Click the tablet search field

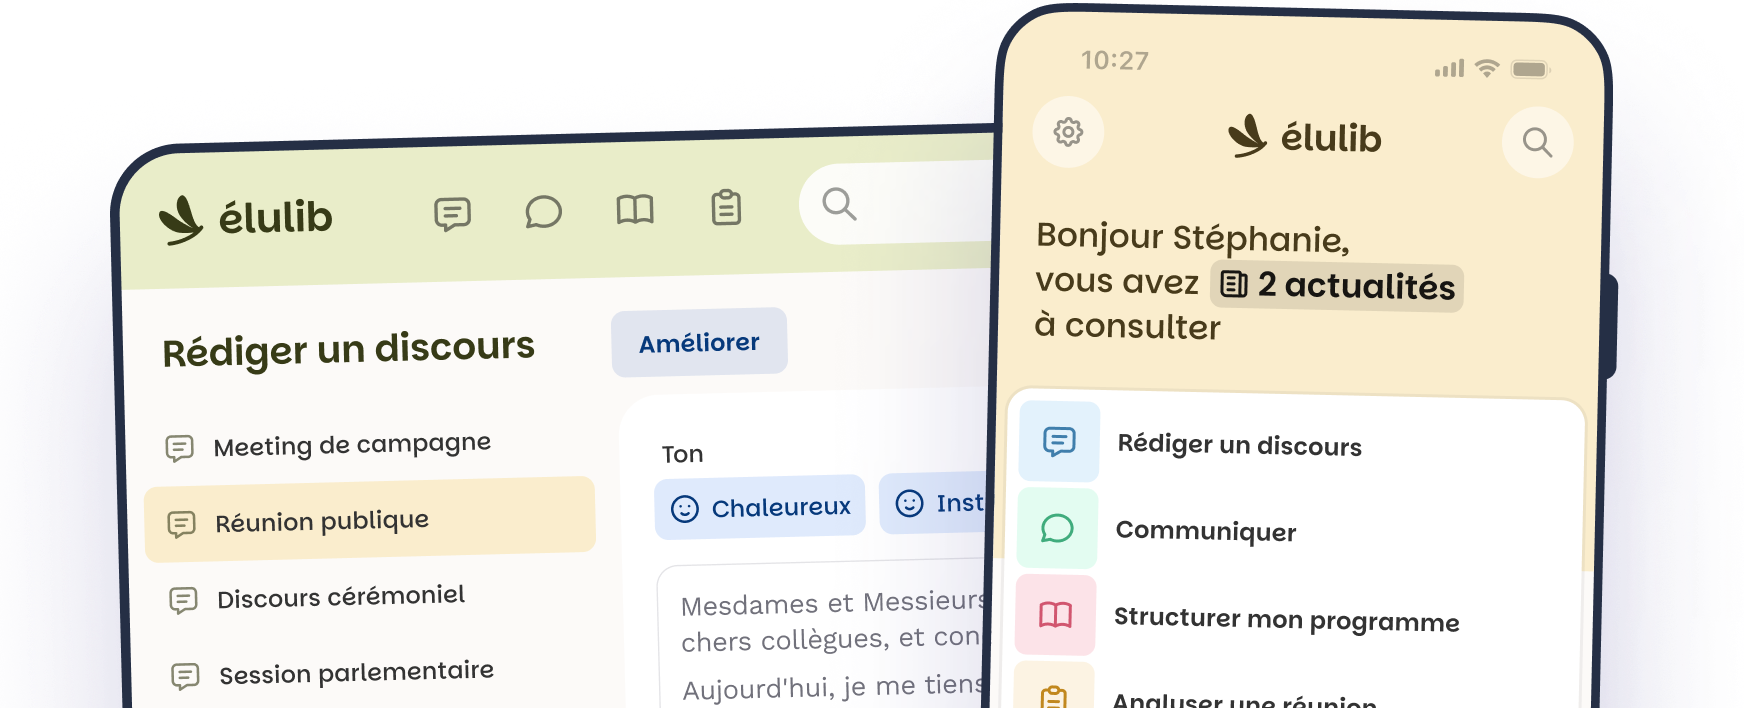tap(897, 204)
